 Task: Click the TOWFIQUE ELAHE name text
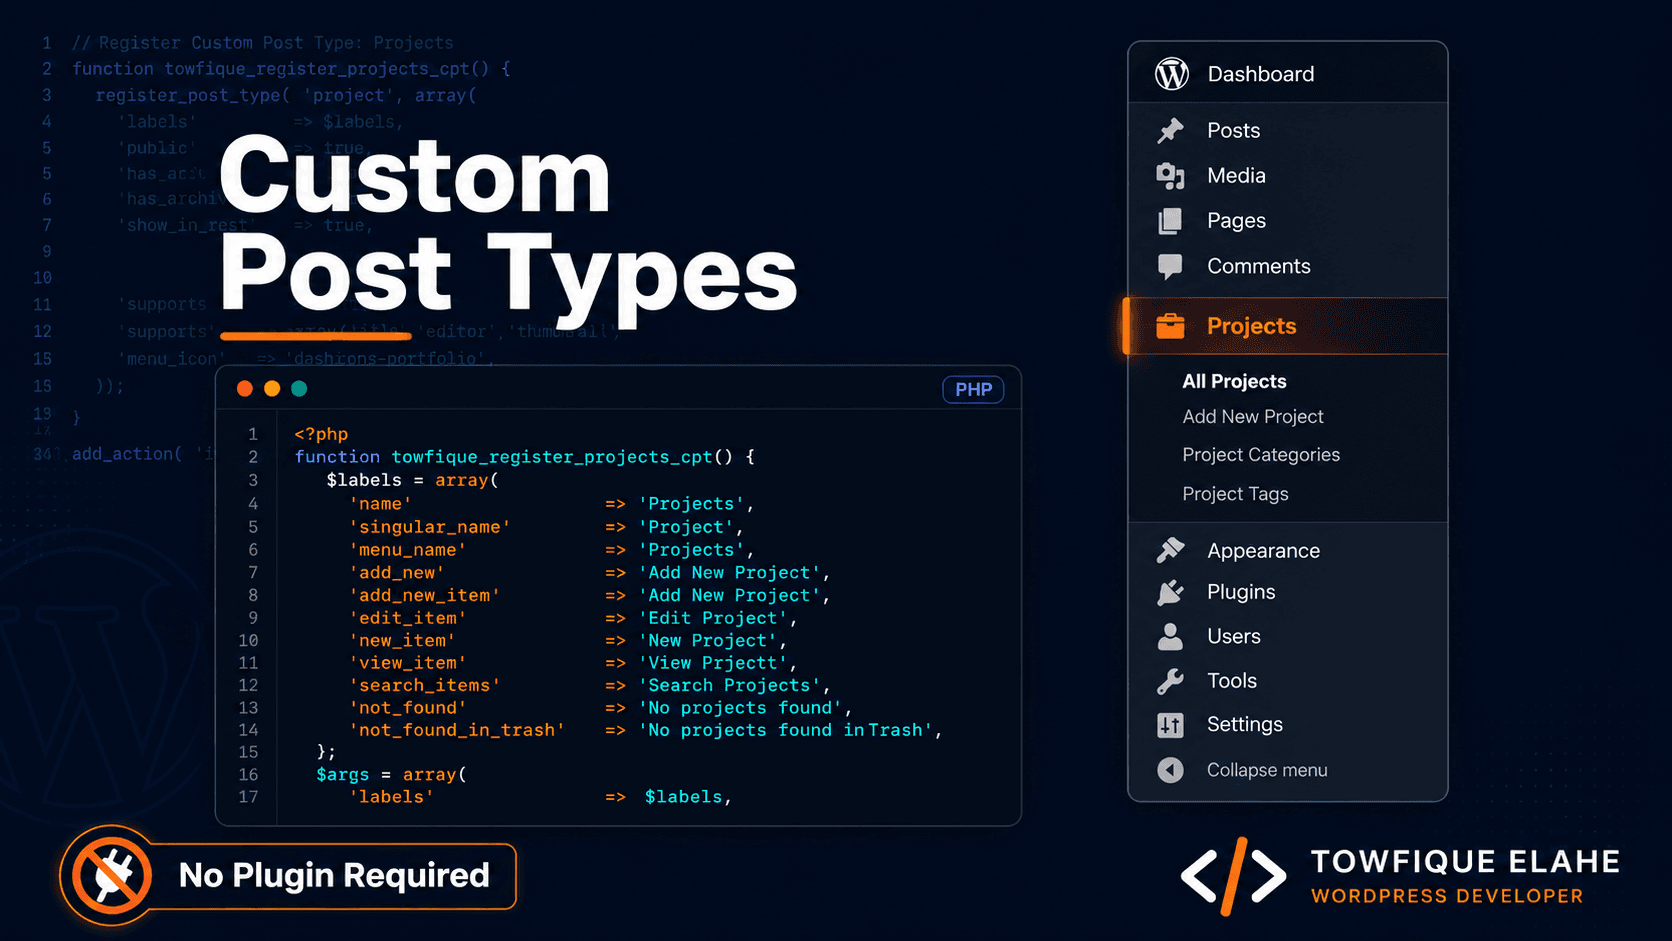(x=1465, y=861)
